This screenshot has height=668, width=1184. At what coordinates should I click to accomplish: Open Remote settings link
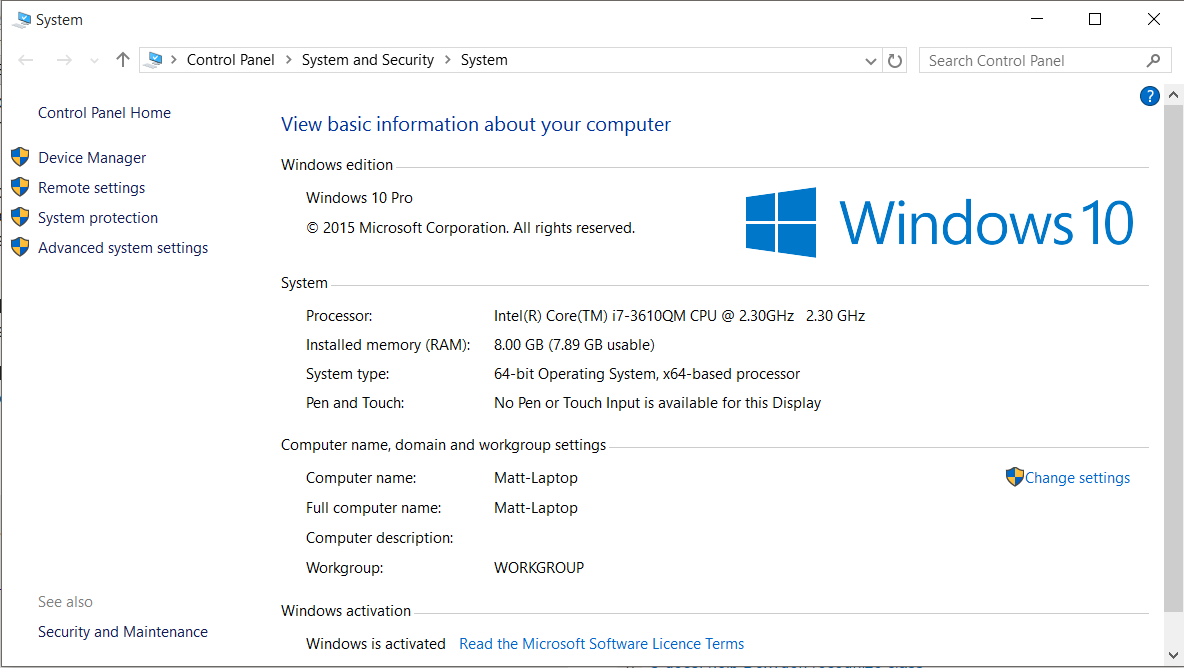click(x=91, y=188)
